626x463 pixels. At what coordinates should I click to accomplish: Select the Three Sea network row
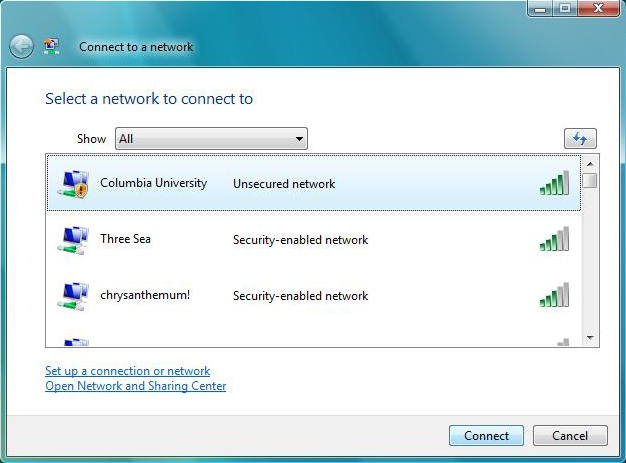(x=314, y=239)
